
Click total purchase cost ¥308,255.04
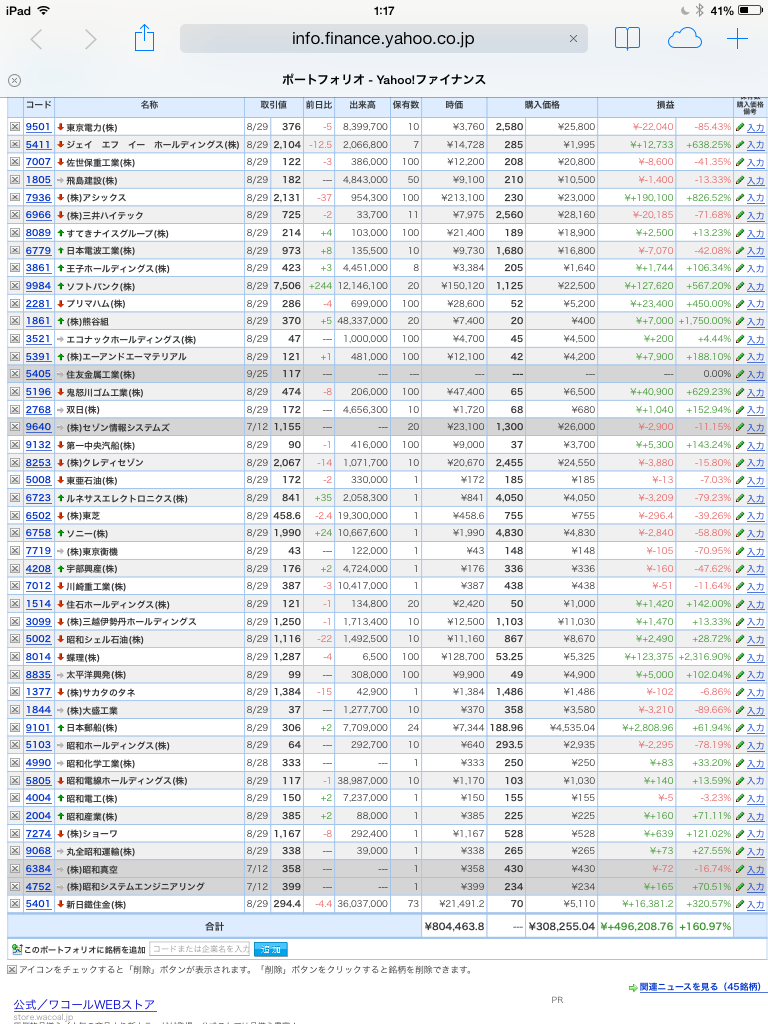[x=562, y=926]
